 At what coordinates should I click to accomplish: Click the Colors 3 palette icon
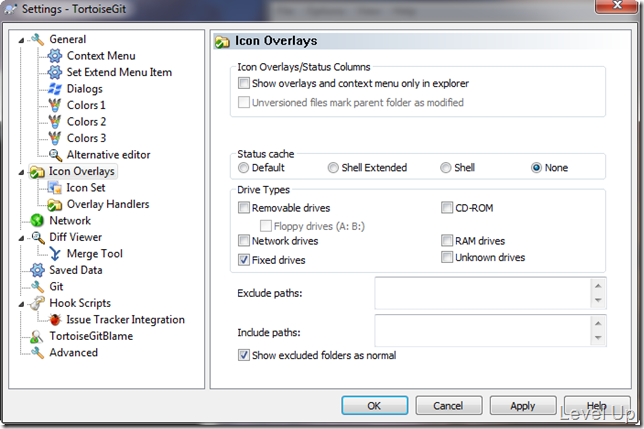tap(55, 138)
